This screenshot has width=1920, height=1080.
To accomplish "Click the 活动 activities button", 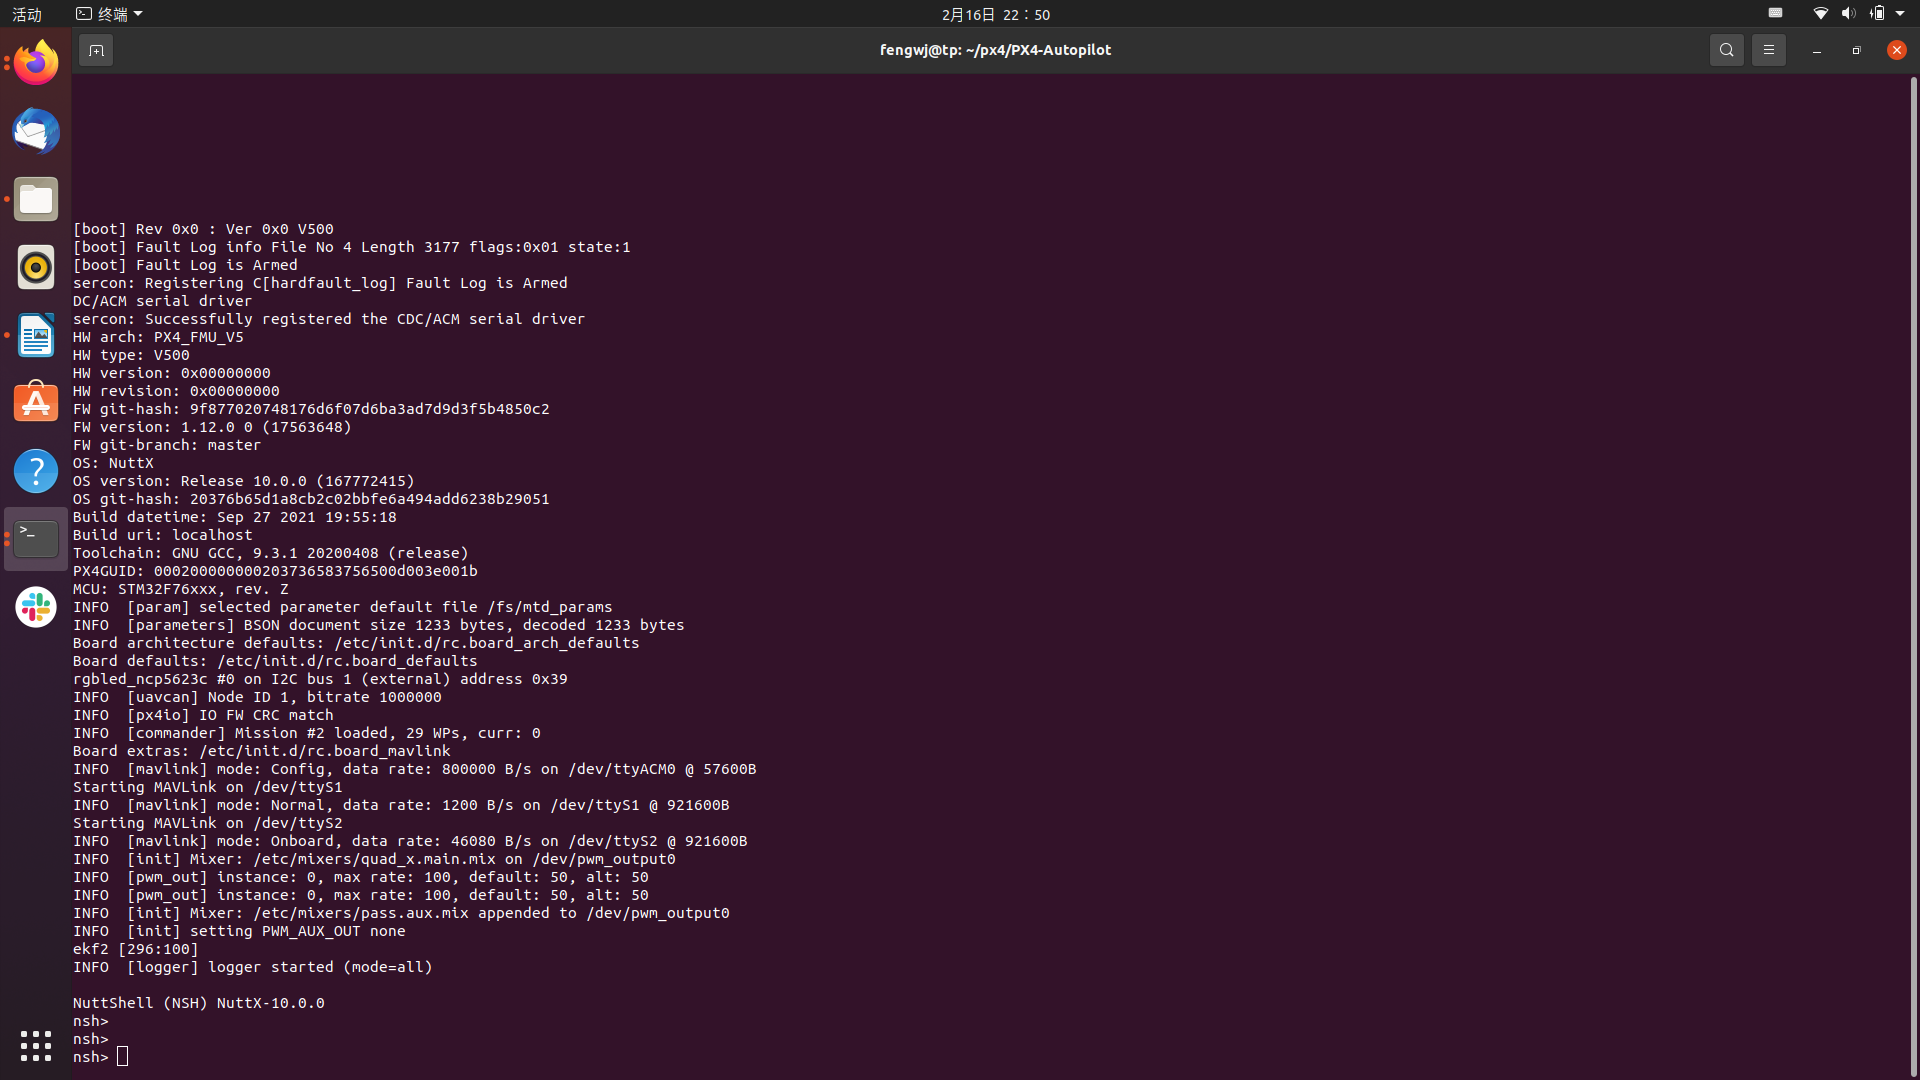I will tap(27, 14).
